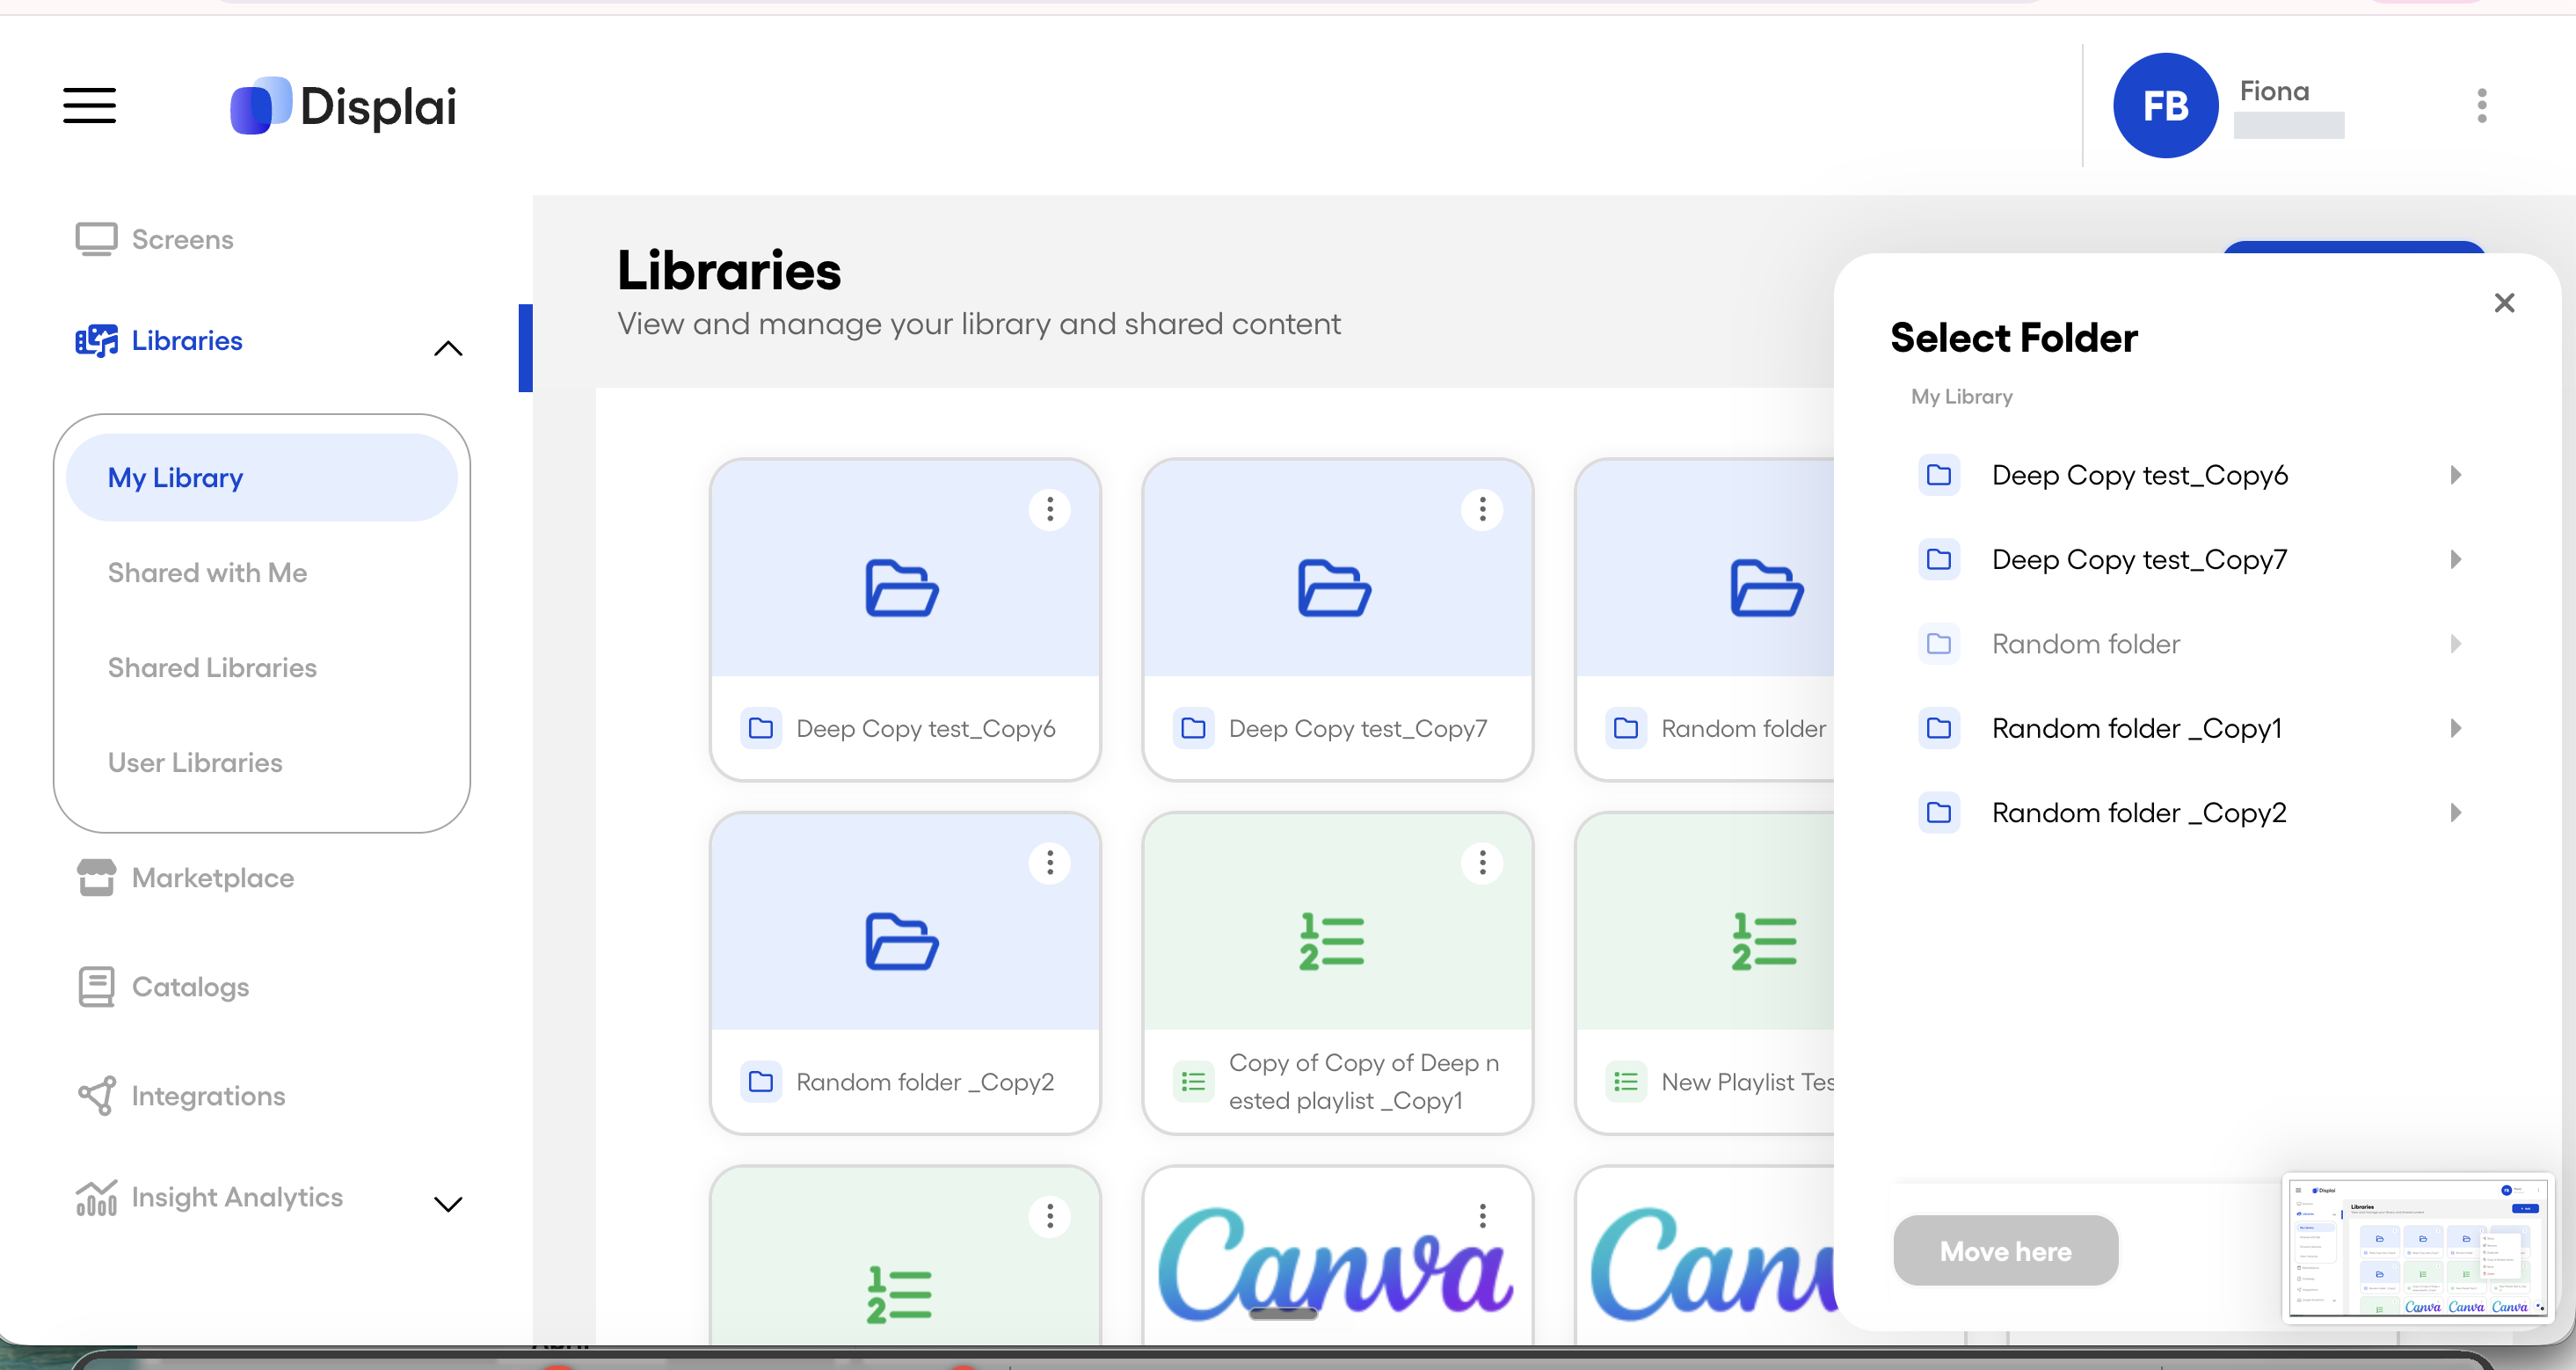This screenshot has width=2576, height=1370.
Task: Click the Move here button
Action: click(2005, 1251)
